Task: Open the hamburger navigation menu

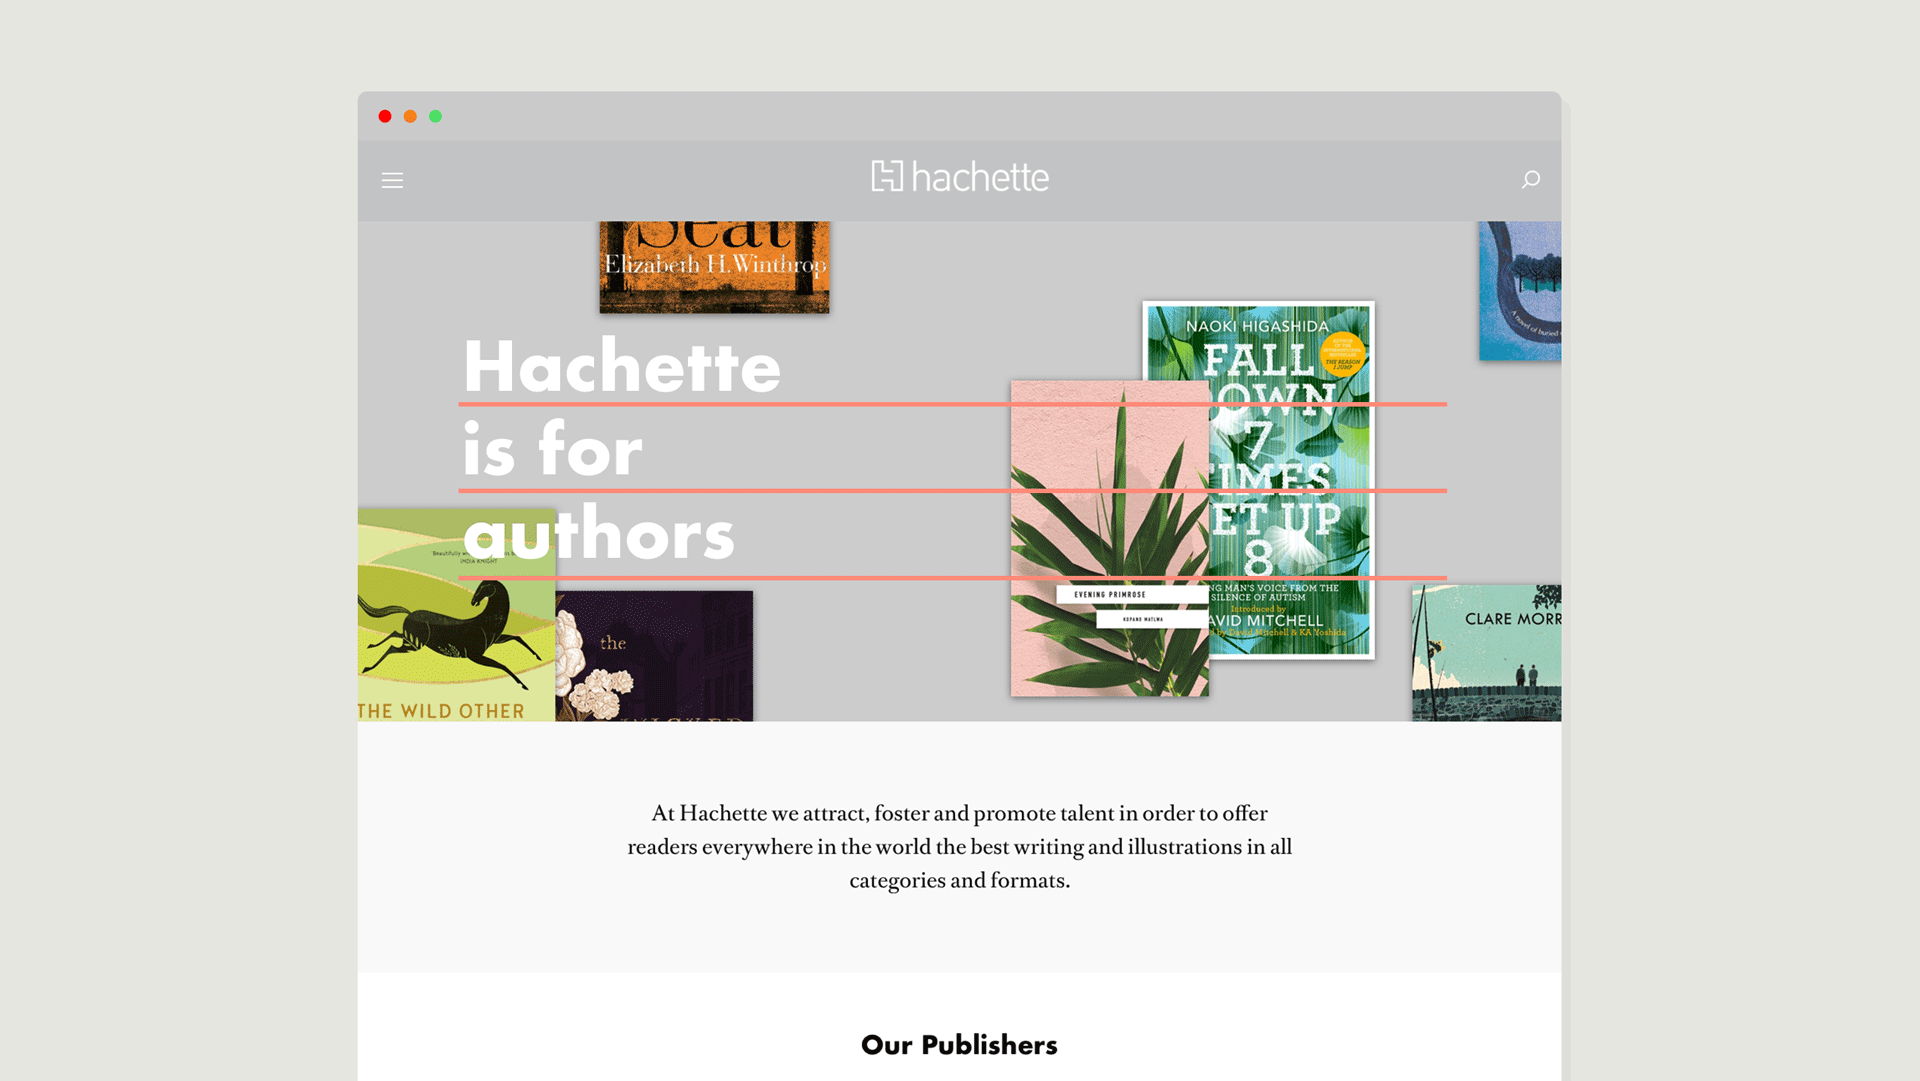Action: click(x=392, y=180)
